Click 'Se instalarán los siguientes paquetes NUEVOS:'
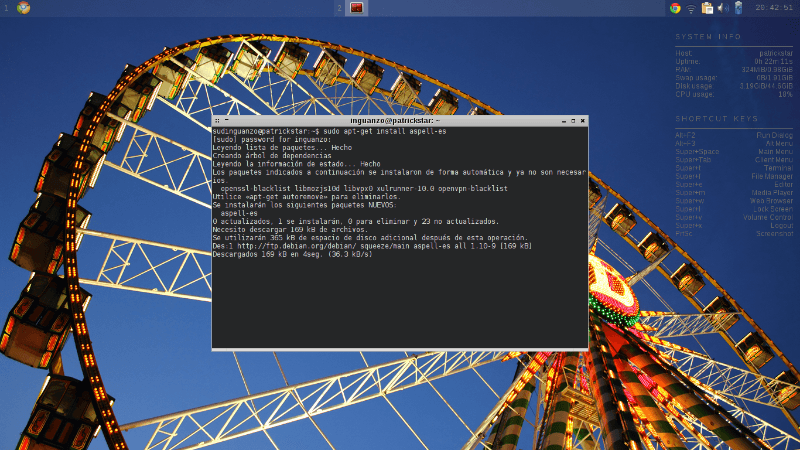Image resolution: width=800 pixels, height=450 pixels. coord(305,205)
